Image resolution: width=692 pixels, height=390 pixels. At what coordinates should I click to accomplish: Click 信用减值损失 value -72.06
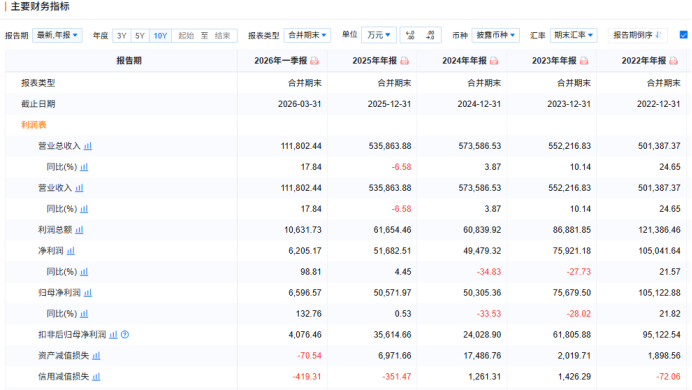(x=669, y=377)
